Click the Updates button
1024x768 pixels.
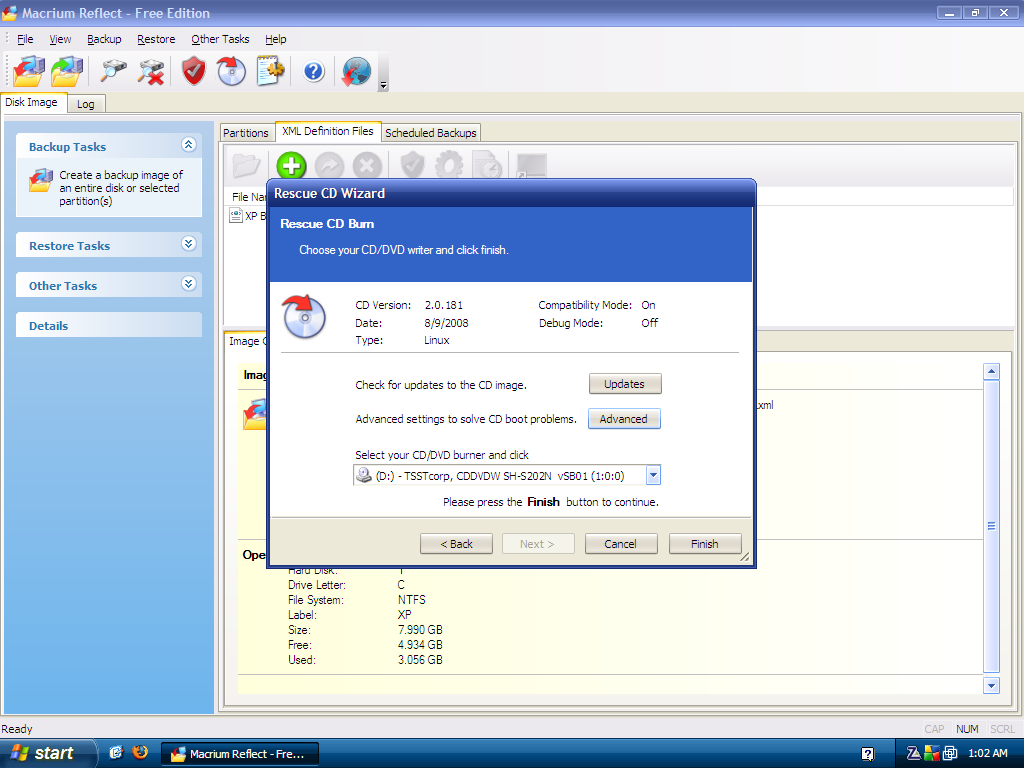(625, 384)
